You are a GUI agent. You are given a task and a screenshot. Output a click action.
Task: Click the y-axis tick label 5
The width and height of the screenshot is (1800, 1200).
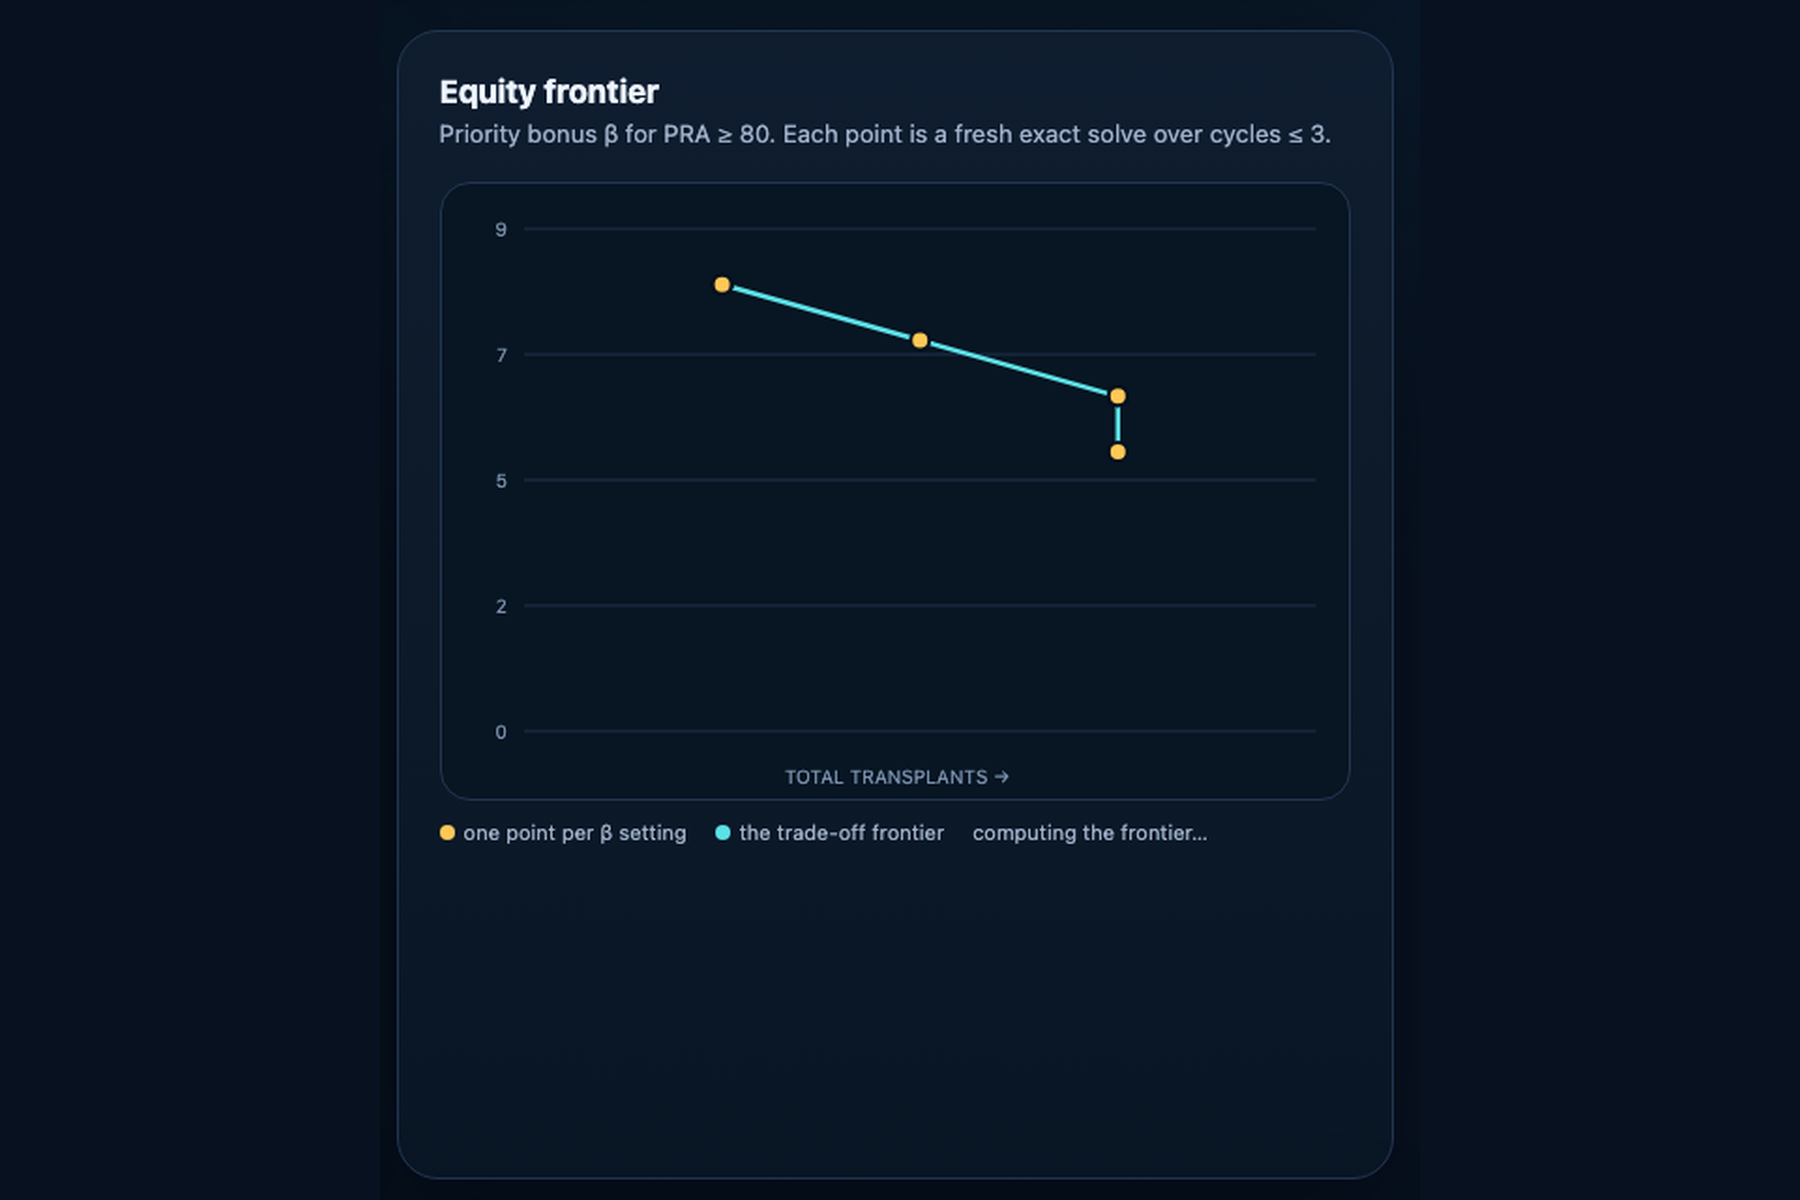click(501, 481)
